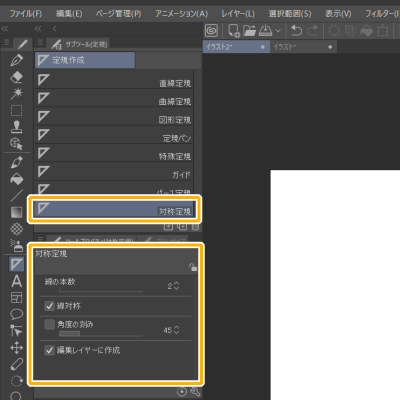
Task: Open the tool palette menu icon
Action: [6, 43]
